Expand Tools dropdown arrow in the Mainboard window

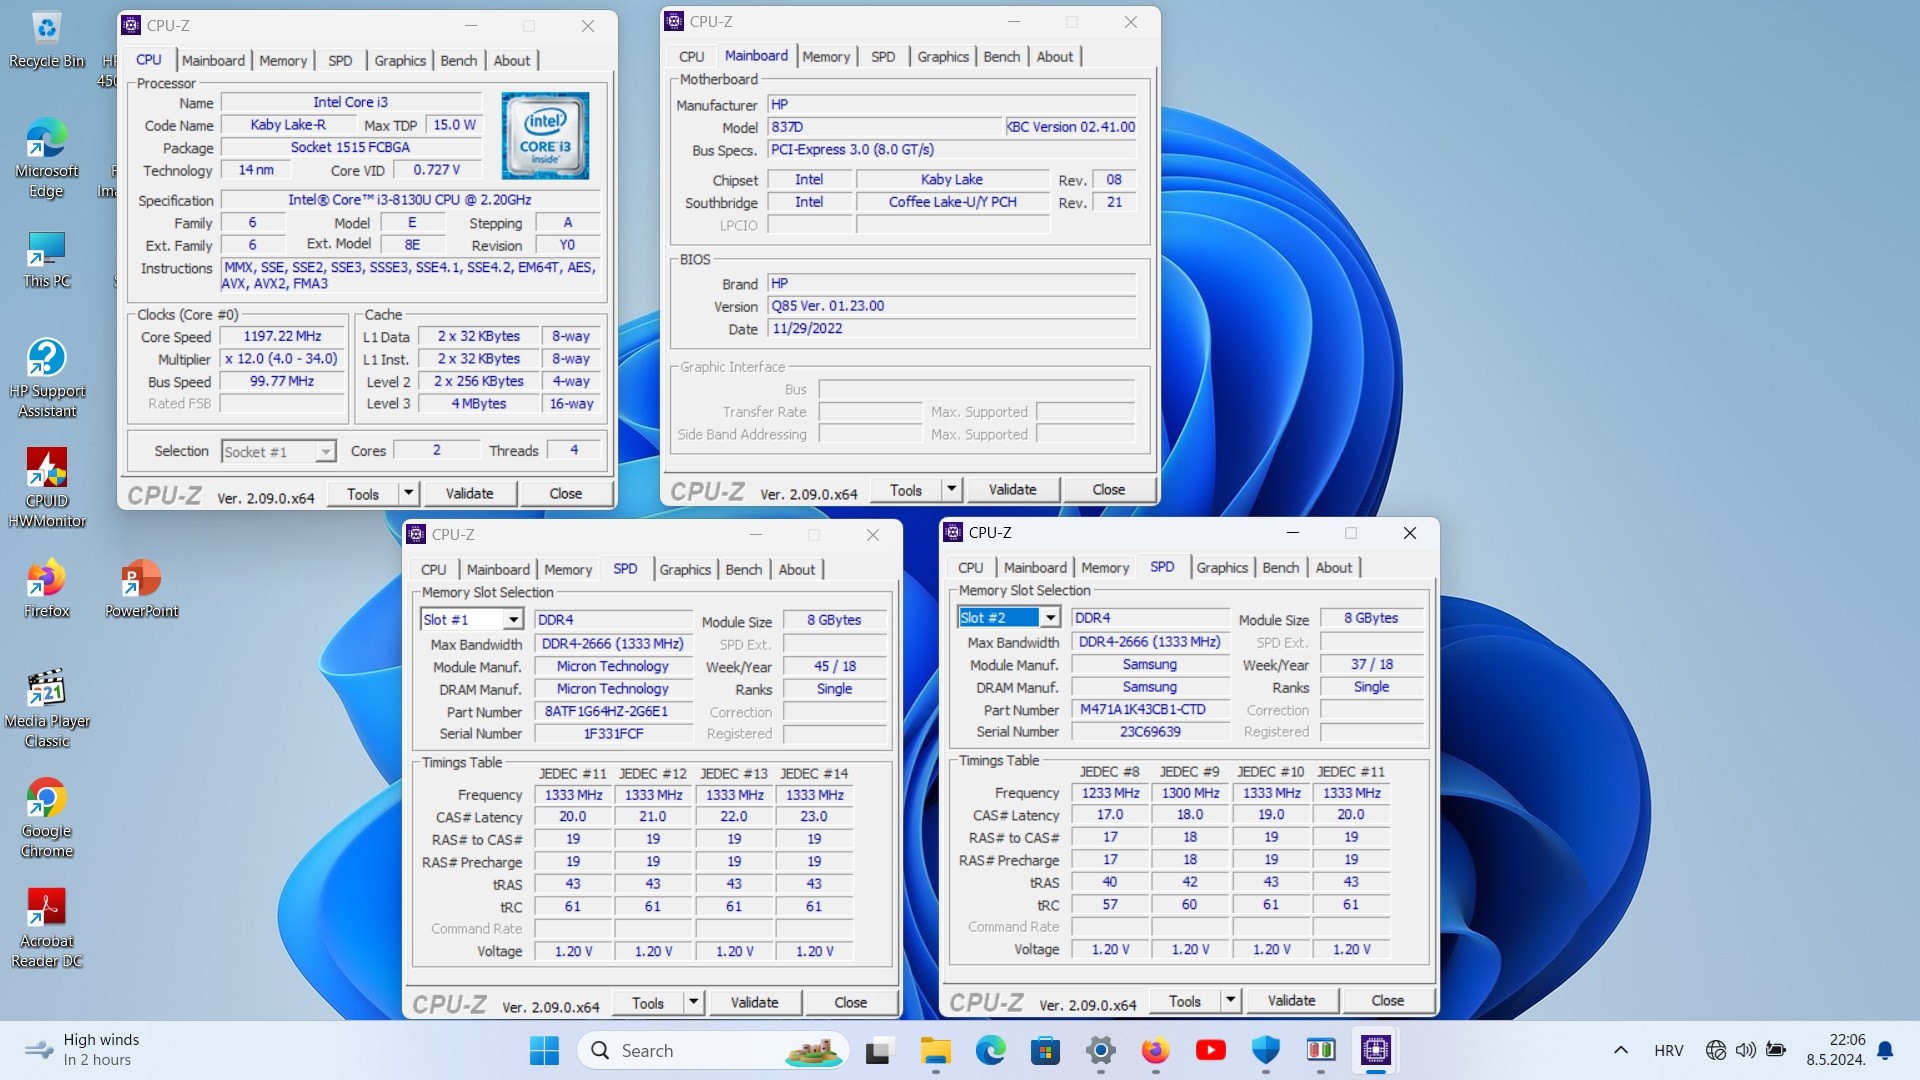pos(952,489)
